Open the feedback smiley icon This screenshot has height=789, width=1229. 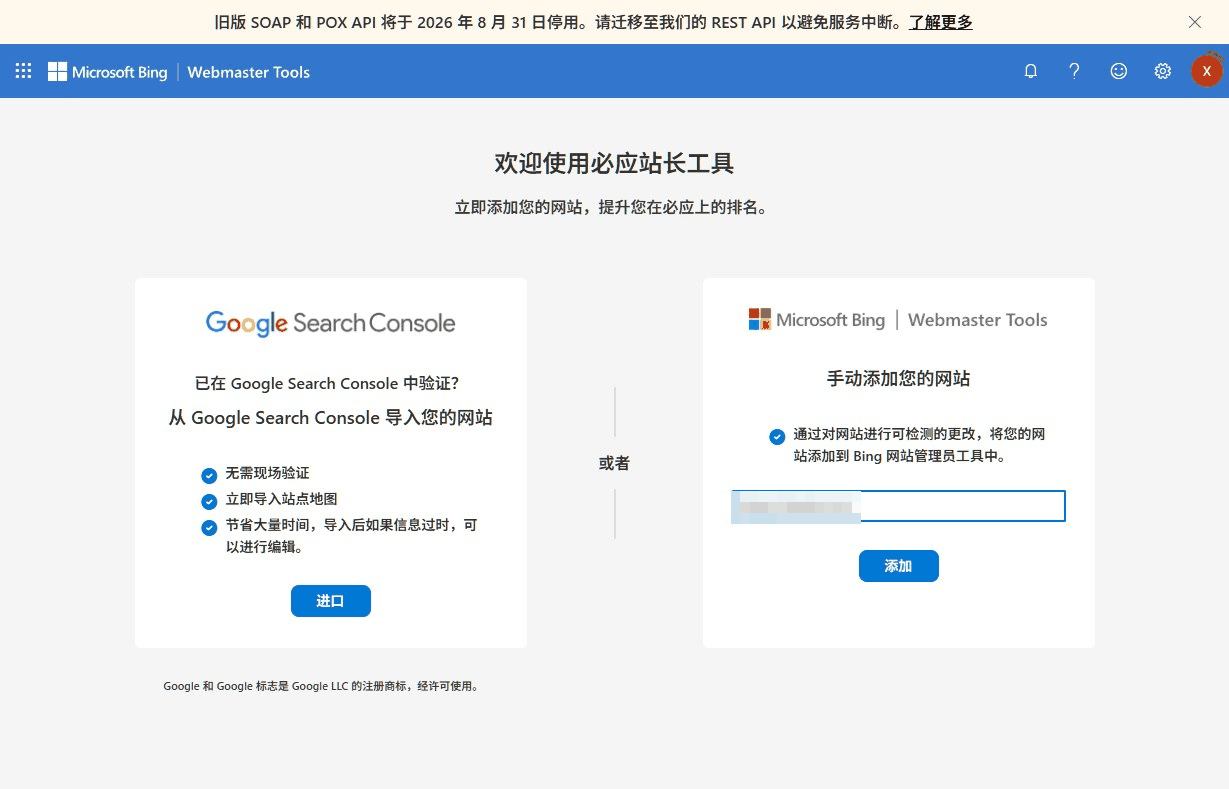(x=1119, y=71)
